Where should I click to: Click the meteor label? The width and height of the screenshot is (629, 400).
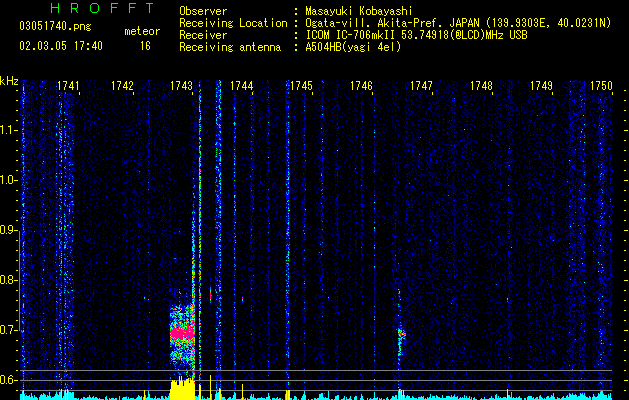(x=142, y=31)
